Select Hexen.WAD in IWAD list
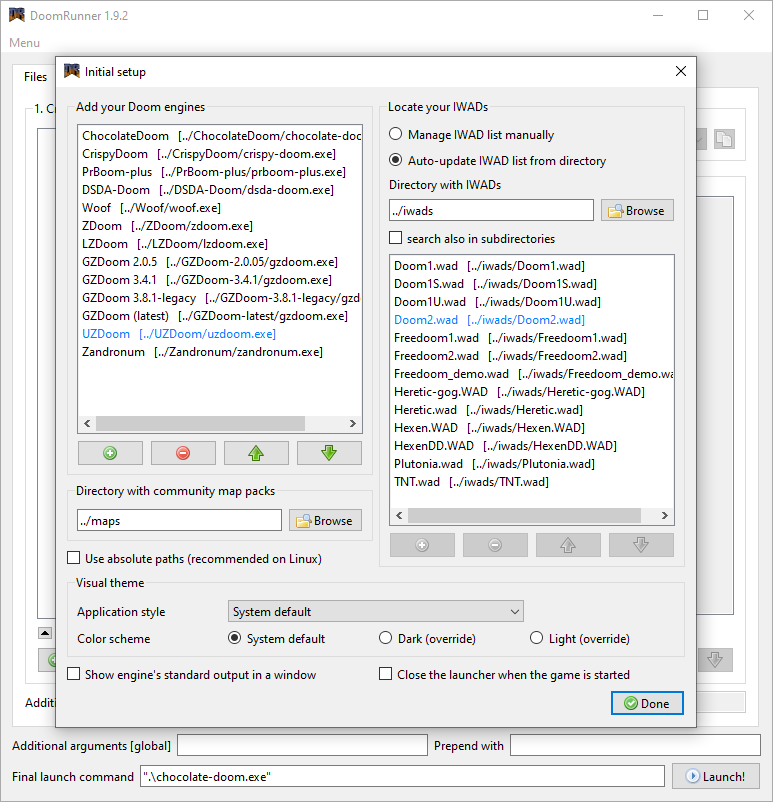Viewport: 773px width, 802px height. click(532, 428)
